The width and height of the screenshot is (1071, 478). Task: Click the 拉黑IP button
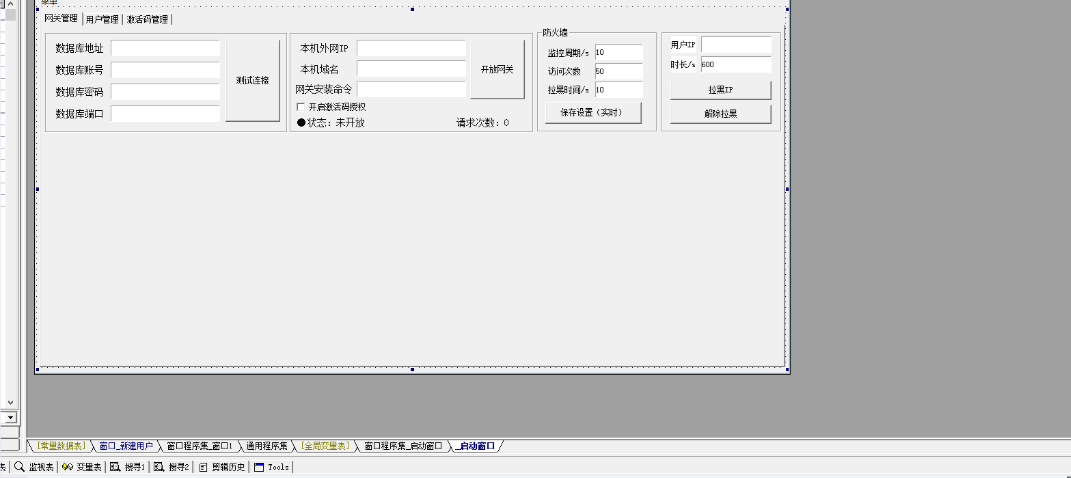click(721, 89)
